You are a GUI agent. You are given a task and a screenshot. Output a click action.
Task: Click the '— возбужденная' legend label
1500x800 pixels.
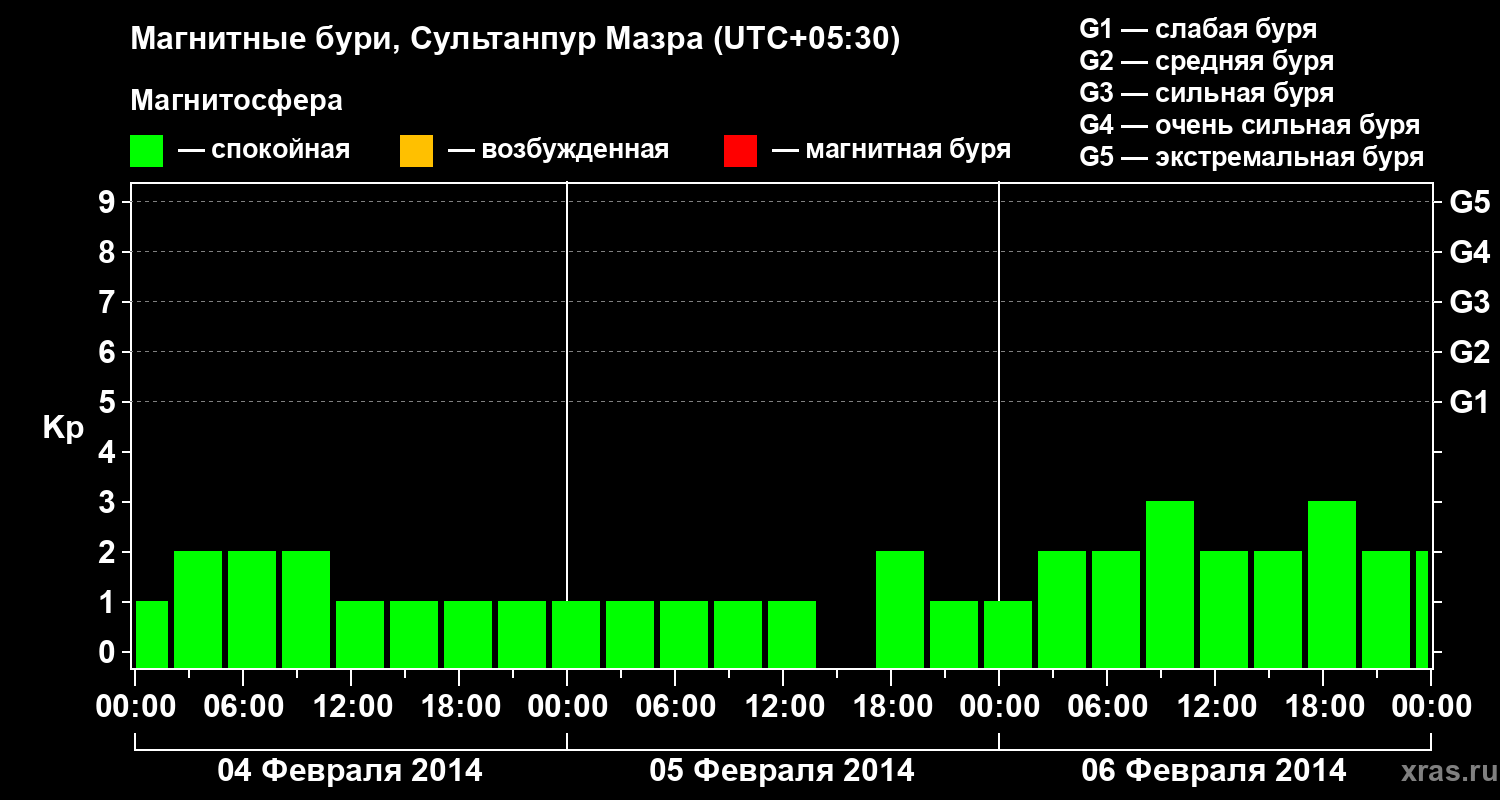(x=558, y=151)
